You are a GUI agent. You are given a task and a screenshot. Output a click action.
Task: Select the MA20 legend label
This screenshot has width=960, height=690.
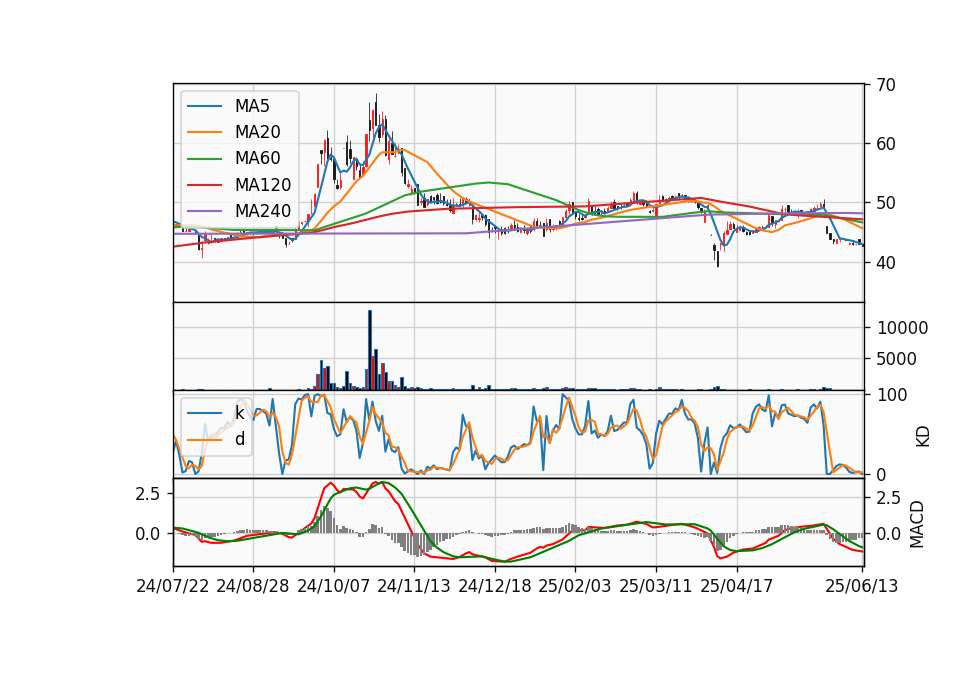coord(257,132)
